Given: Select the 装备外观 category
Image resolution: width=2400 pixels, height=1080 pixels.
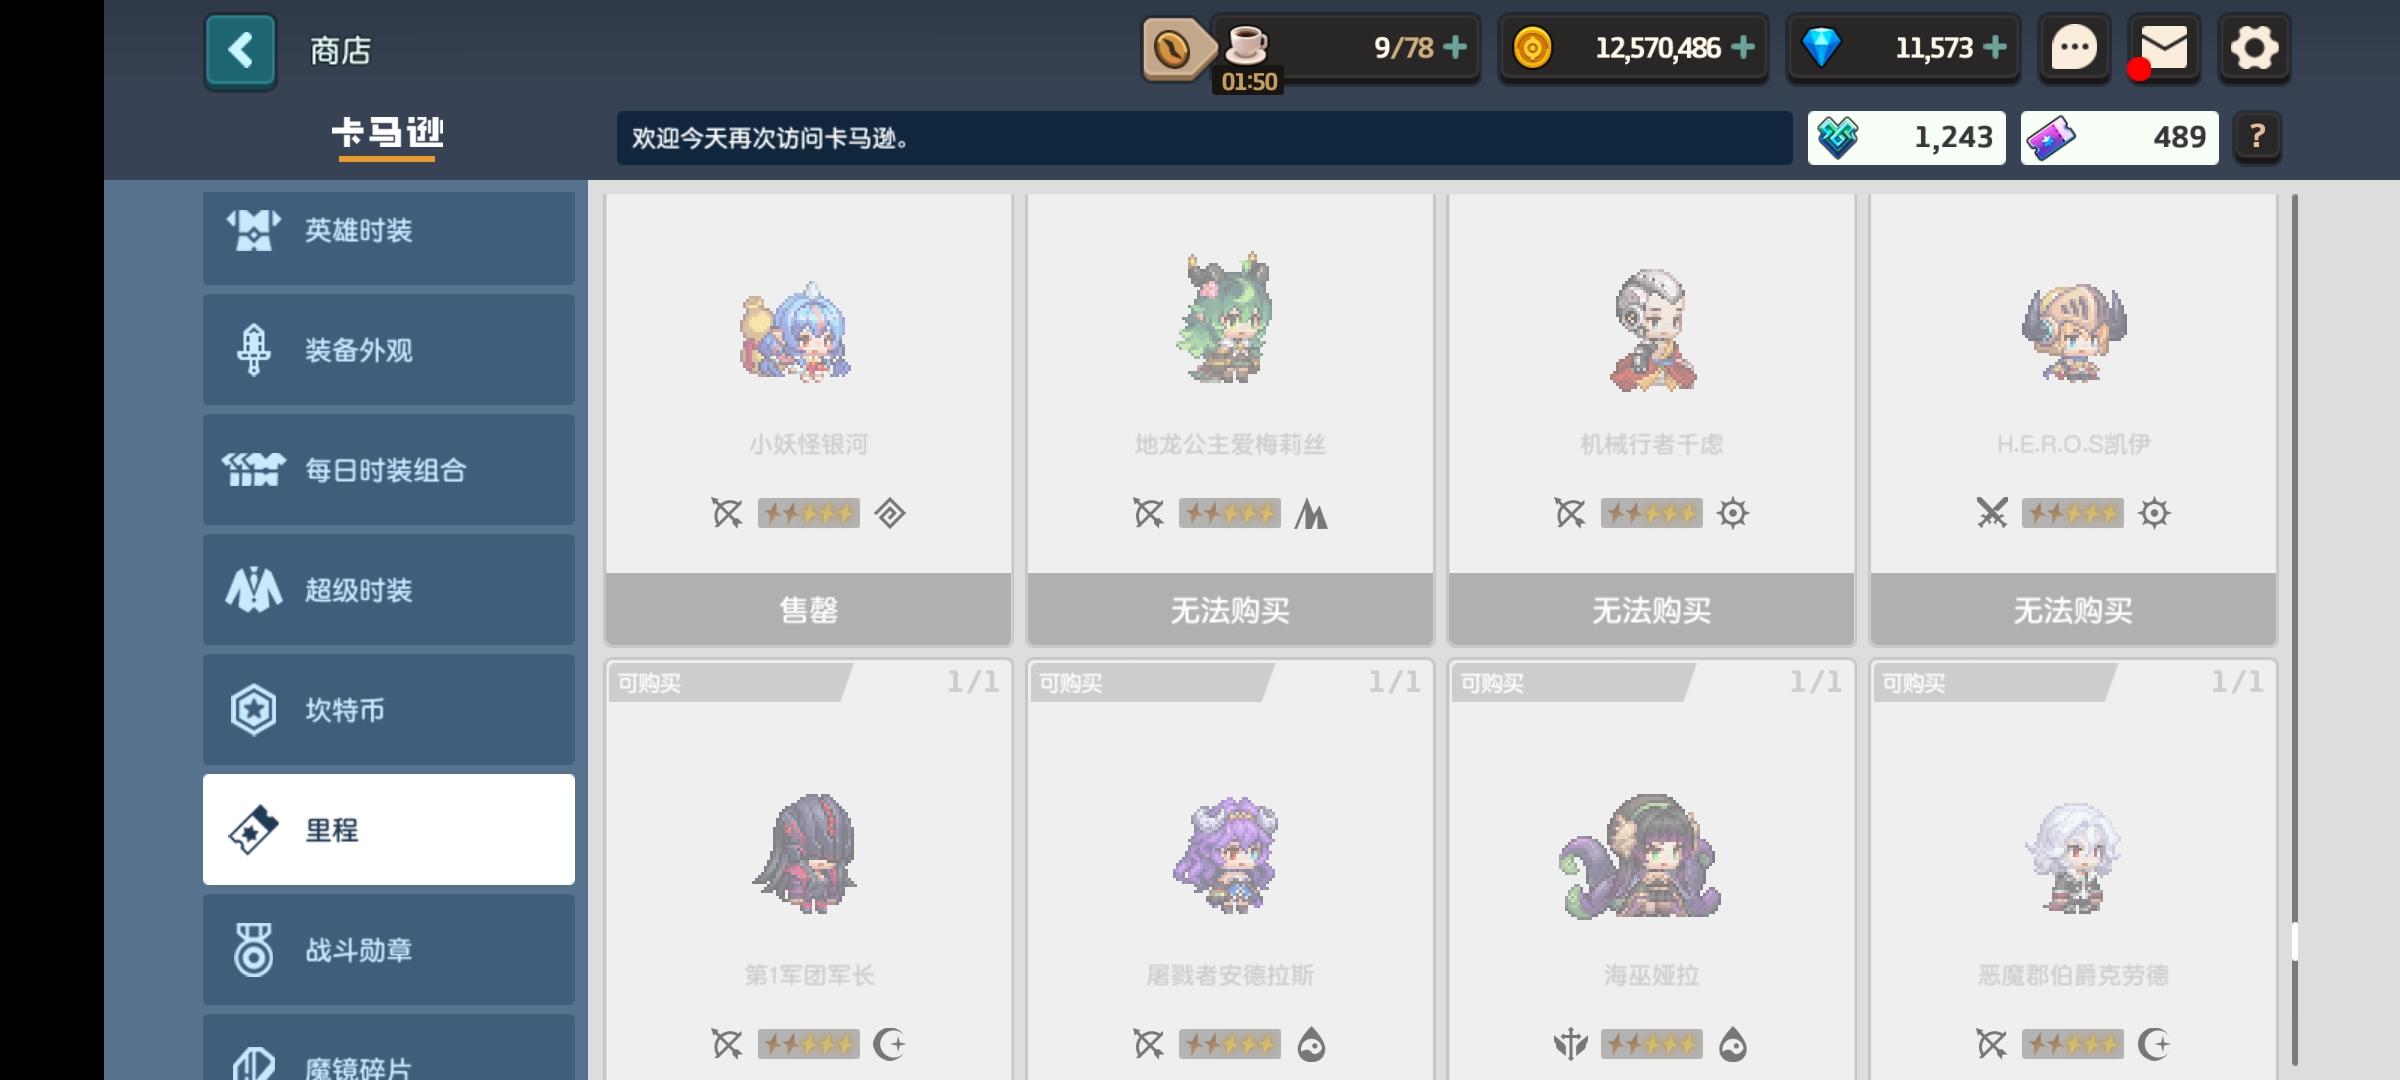Looking at the screenshot, I should point(389,350).
